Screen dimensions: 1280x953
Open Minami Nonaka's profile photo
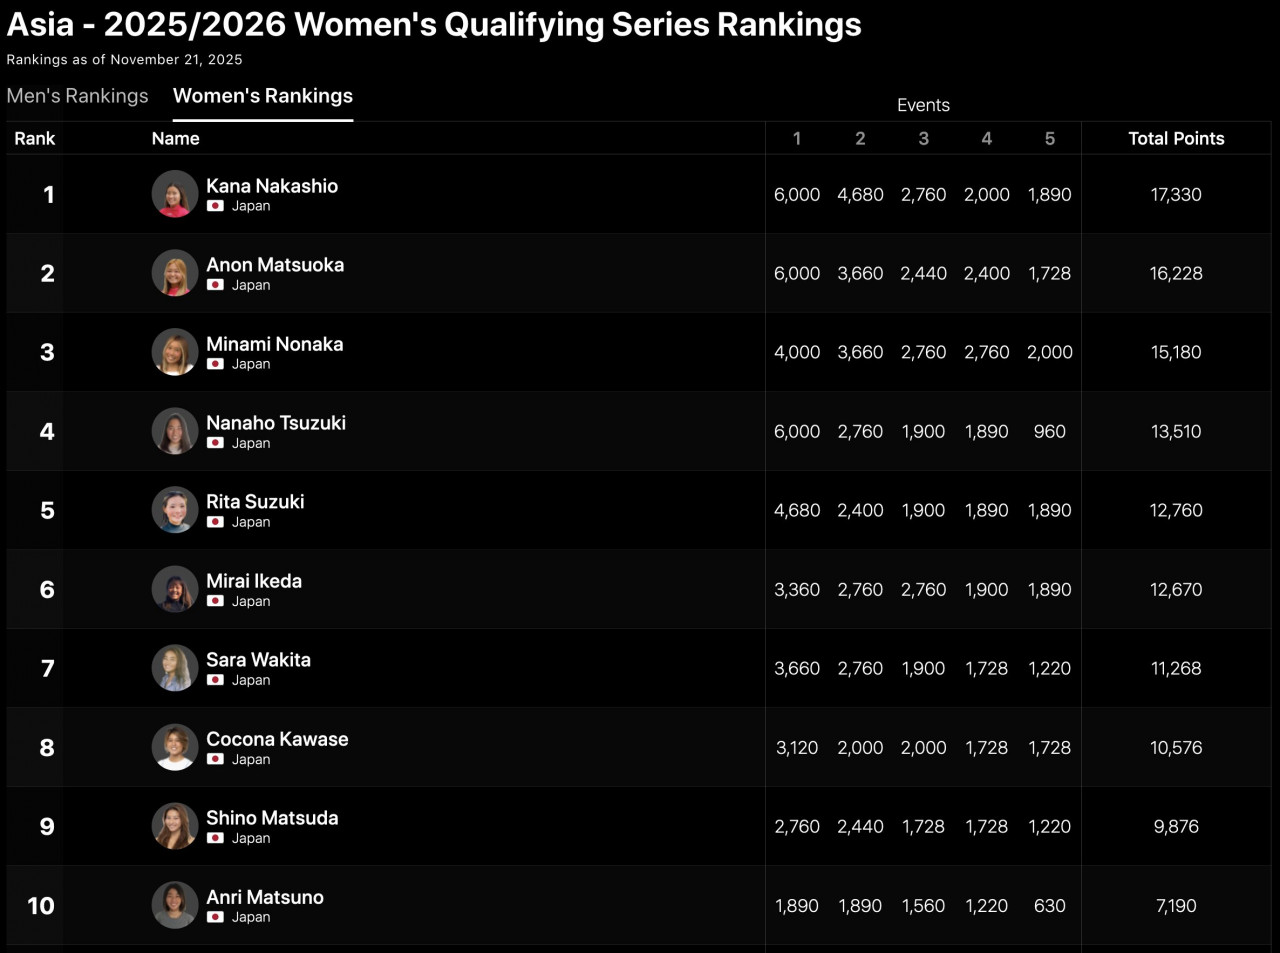[175, 352]
